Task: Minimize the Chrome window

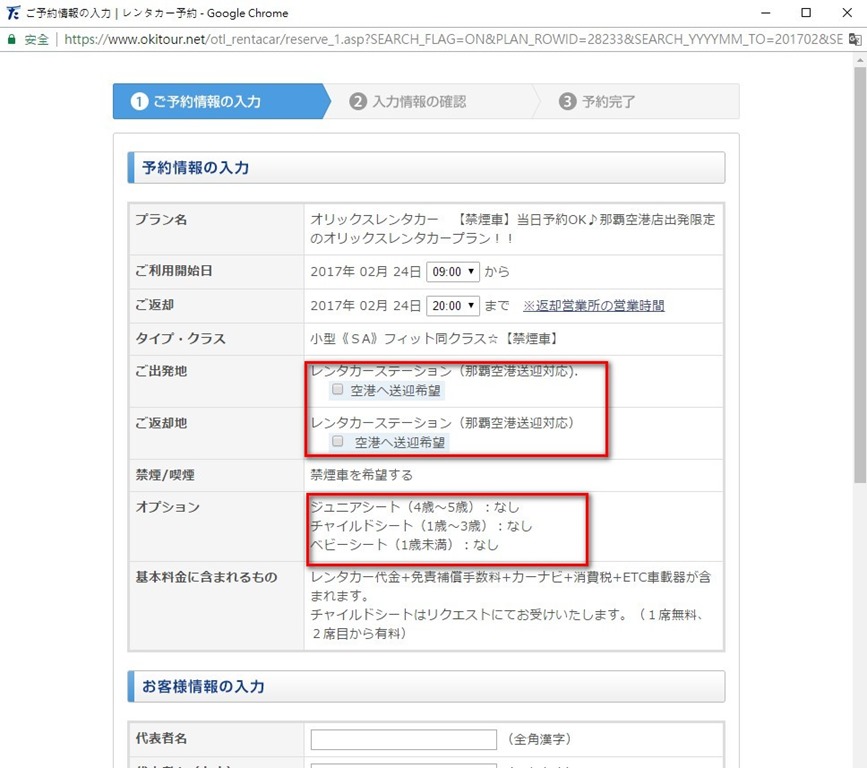Action: pos(761,13)
